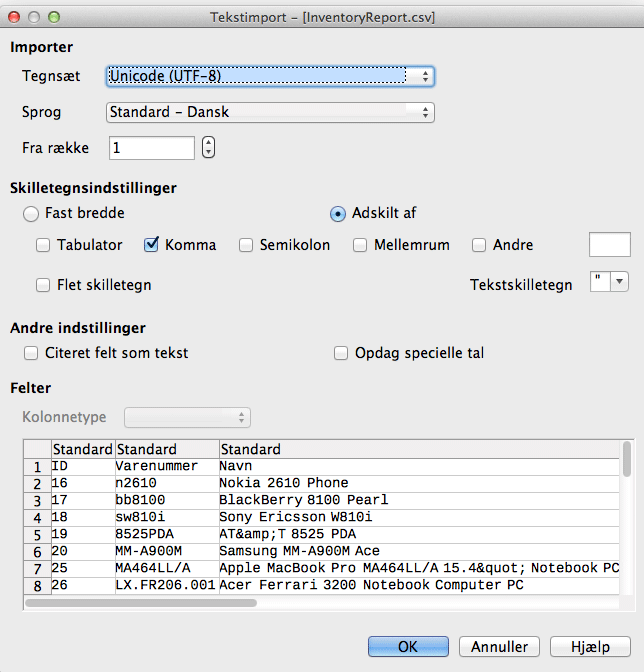Click the Fra række number field
The image size is (644, 672).
point(151,148)
